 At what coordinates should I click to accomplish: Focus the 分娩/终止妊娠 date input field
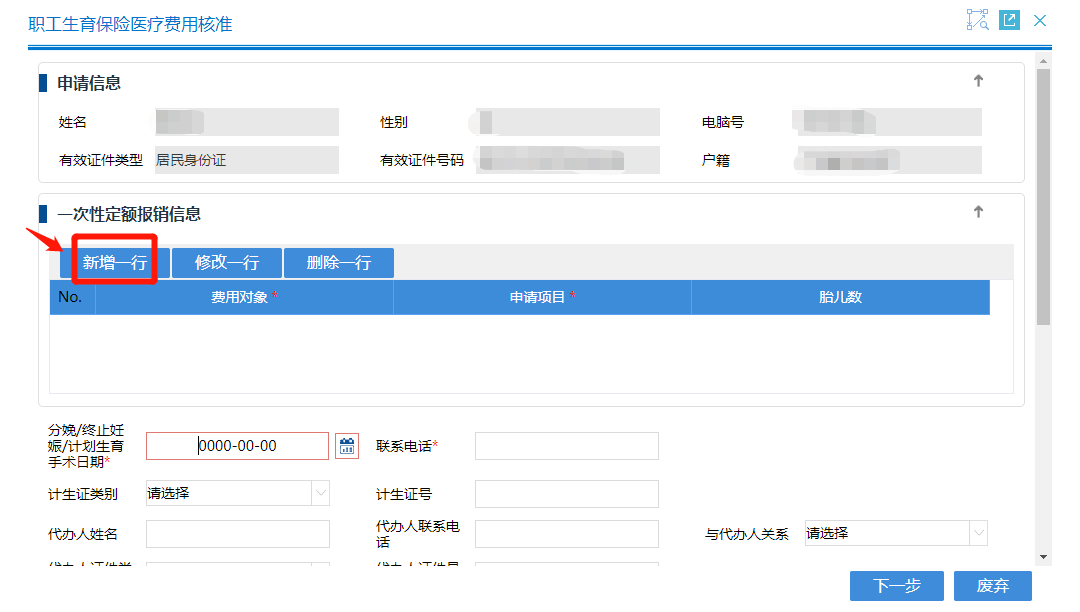[237, 446]
